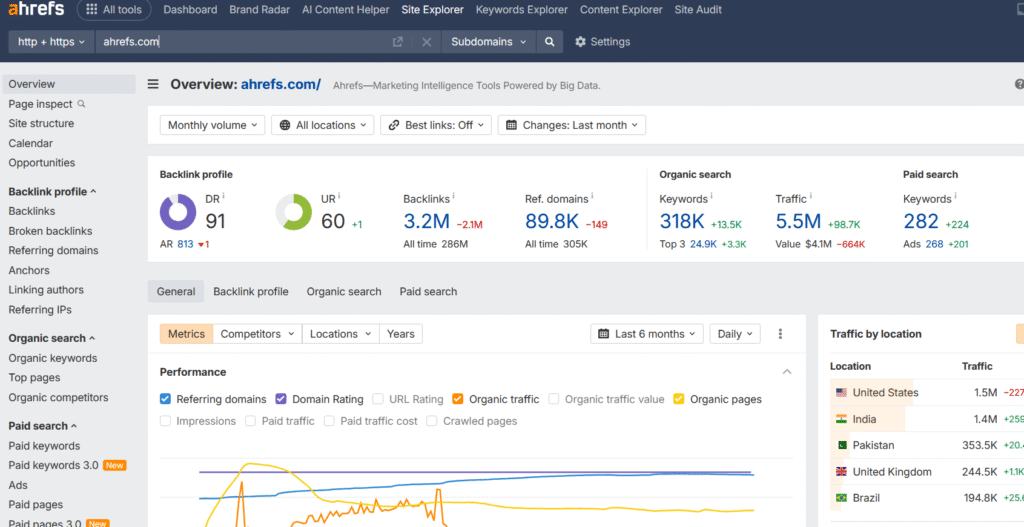The height and width of the screenshot is (527, 1024).
Task: Open Paid keywords 3.0 in sidebar
Action: (x=54, y=466)
